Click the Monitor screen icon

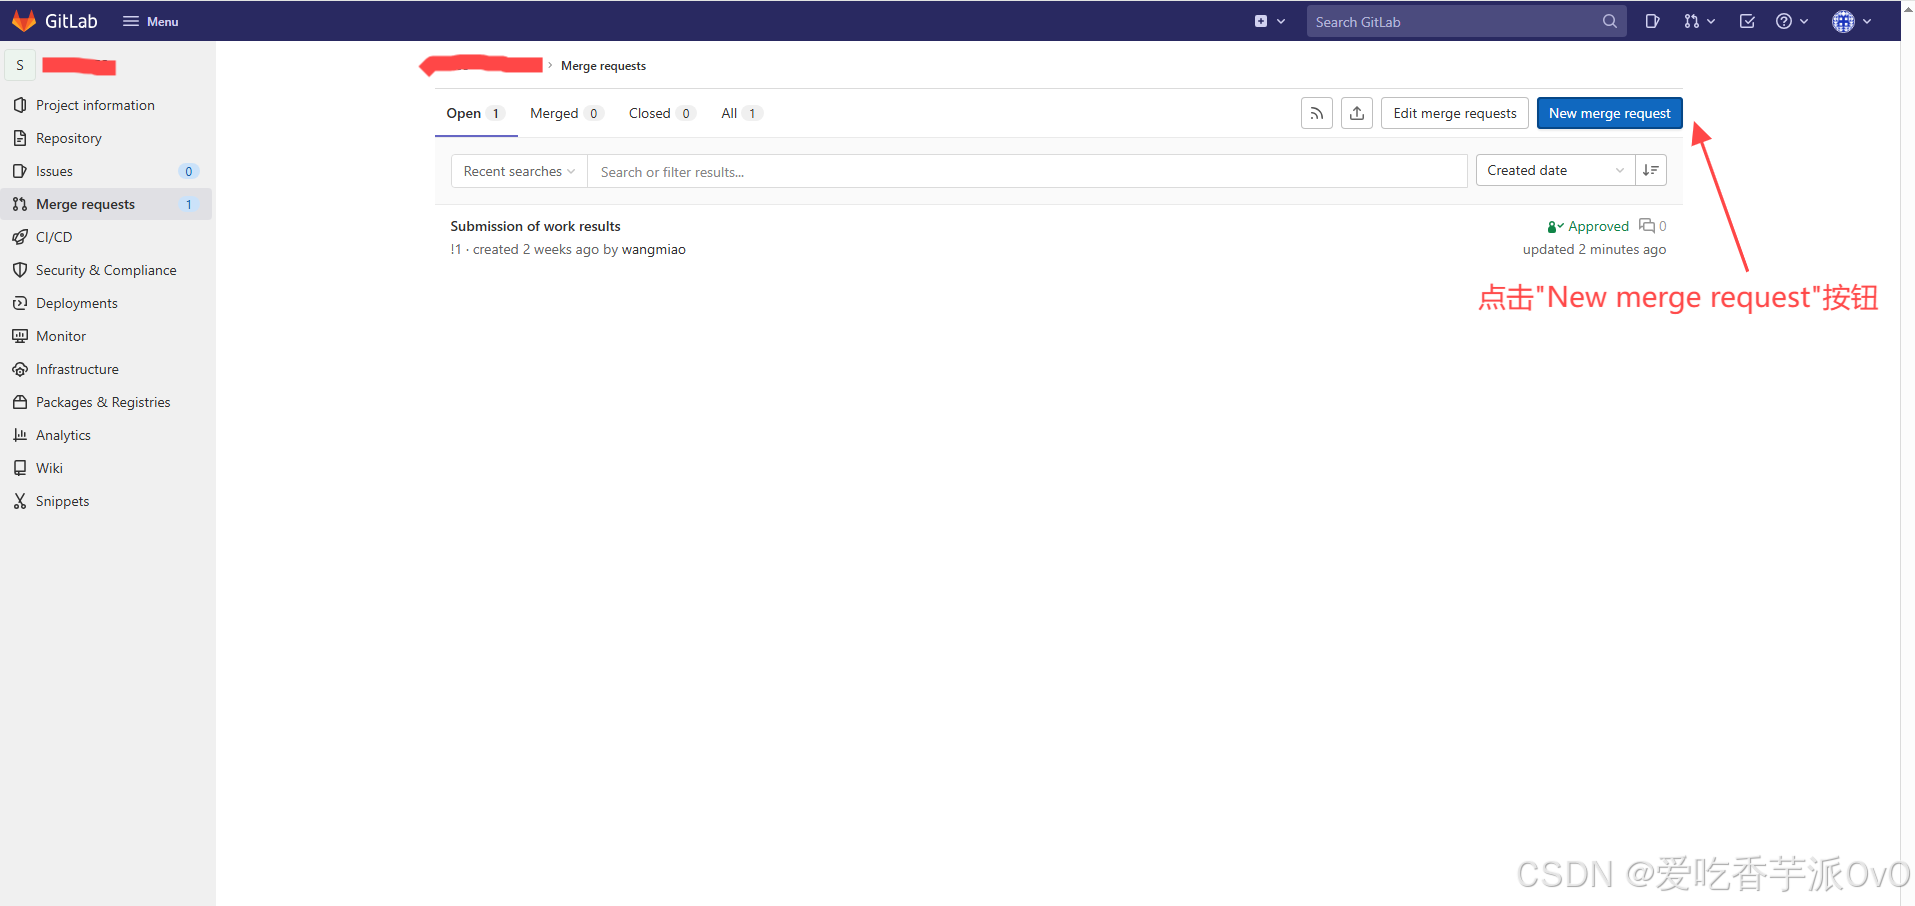tap(20, 336)
